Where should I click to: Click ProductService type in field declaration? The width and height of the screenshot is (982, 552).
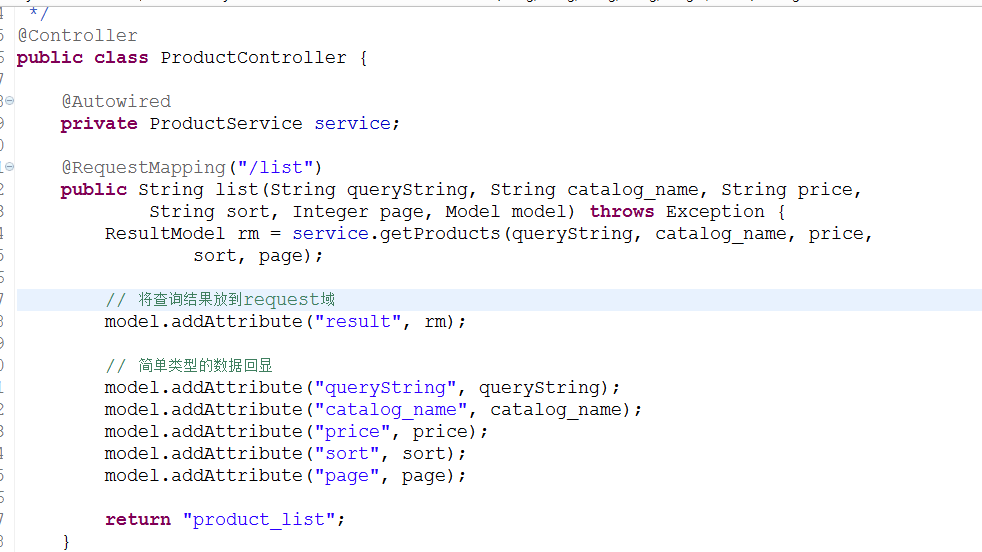[x=225, y=123]
